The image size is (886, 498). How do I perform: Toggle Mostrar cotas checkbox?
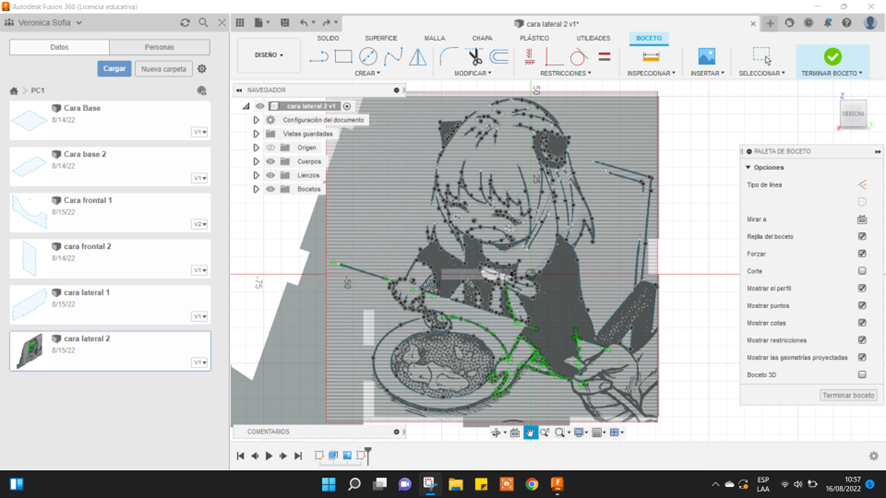click(x=862, y=323)
